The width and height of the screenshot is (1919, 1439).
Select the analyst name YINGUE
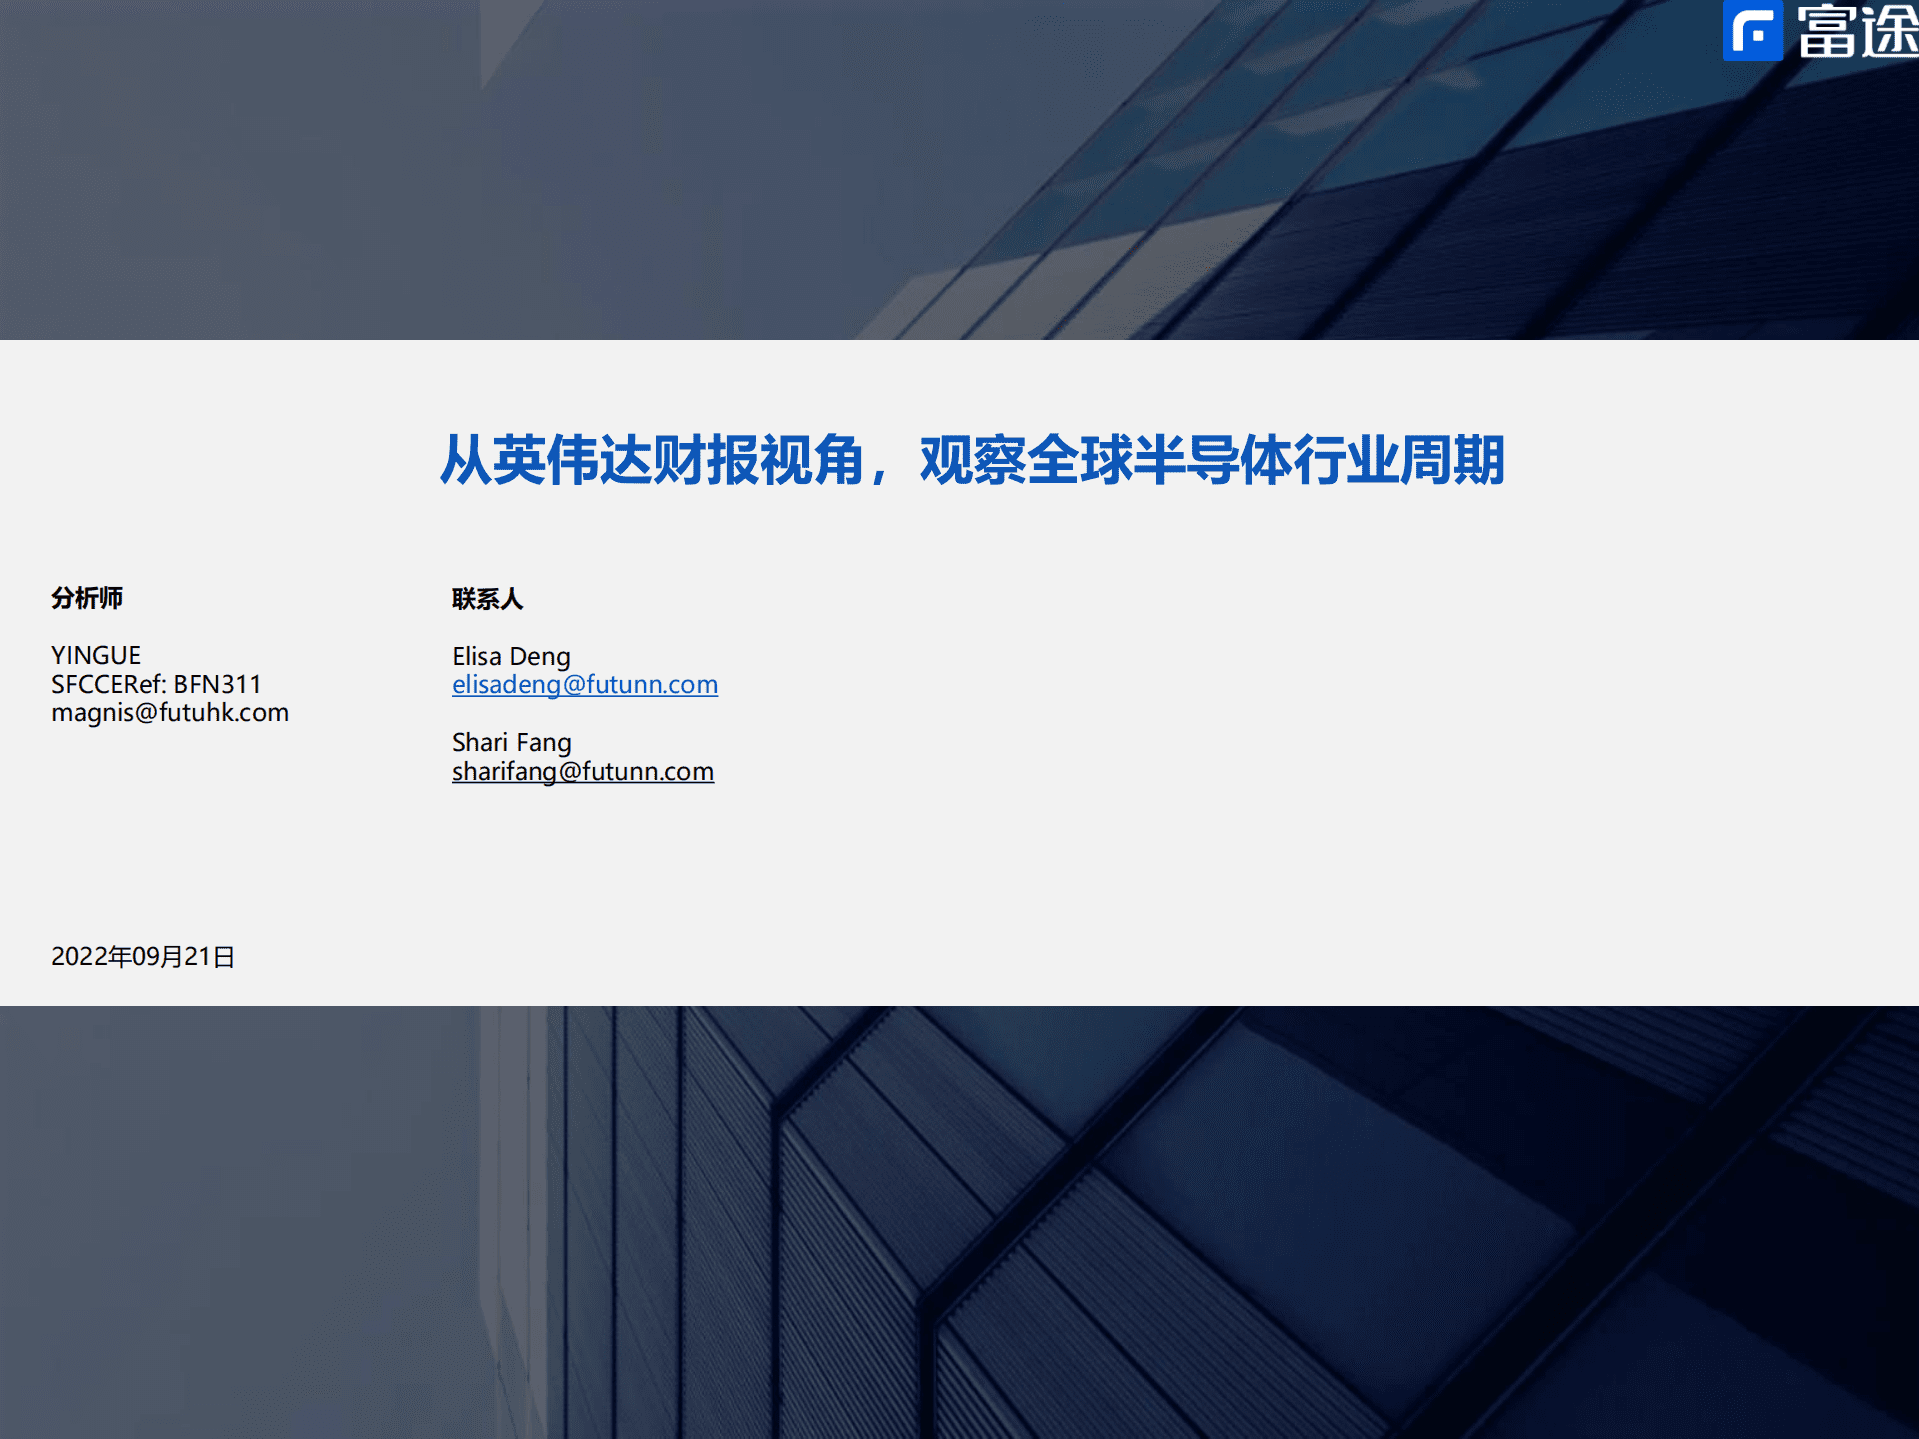96,655
